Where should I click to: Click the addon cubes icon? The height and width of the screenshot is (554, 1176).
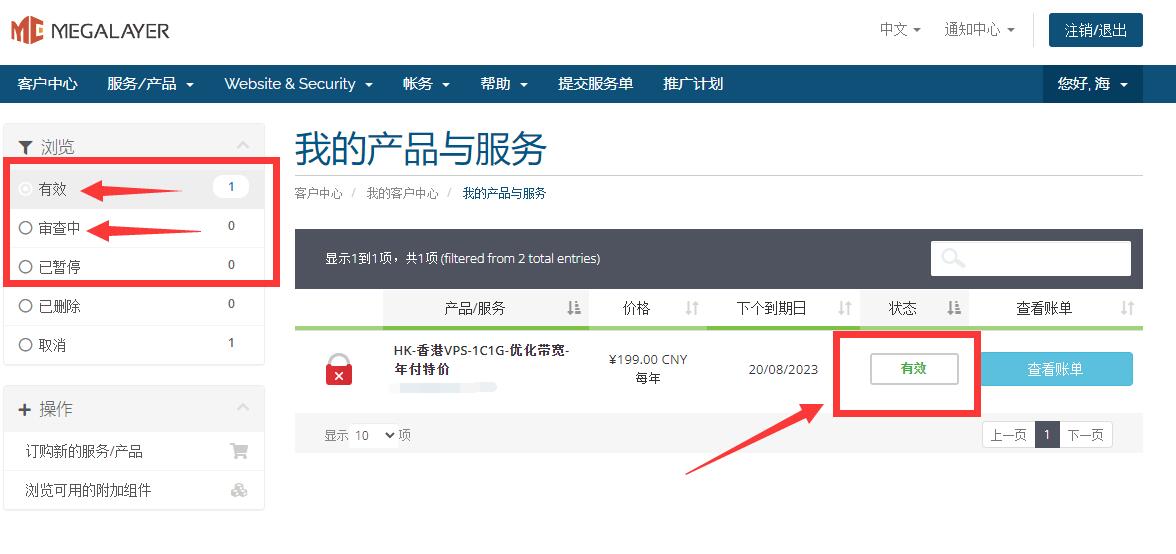[x=239, y=490]
